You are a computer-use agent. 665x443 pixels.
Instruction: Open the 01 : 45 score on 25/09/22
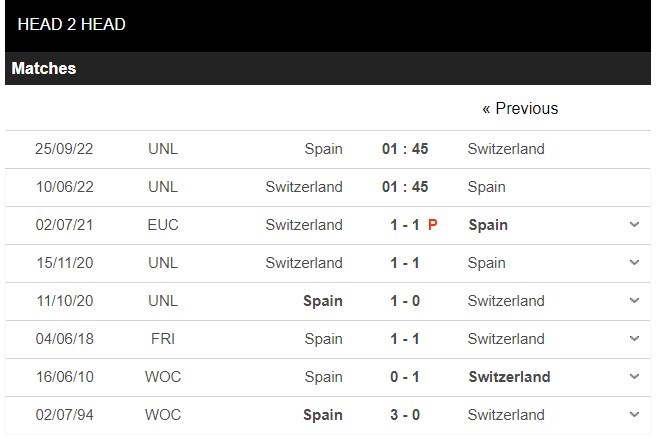pos(405,149)
